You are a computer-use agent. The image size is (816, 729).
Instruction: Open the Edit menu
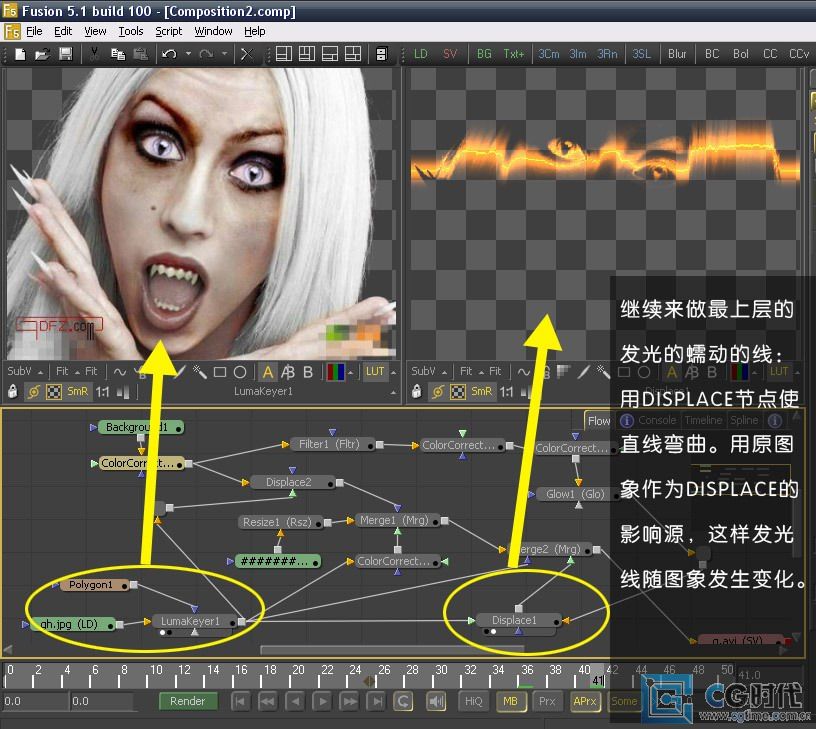(63, 31)
